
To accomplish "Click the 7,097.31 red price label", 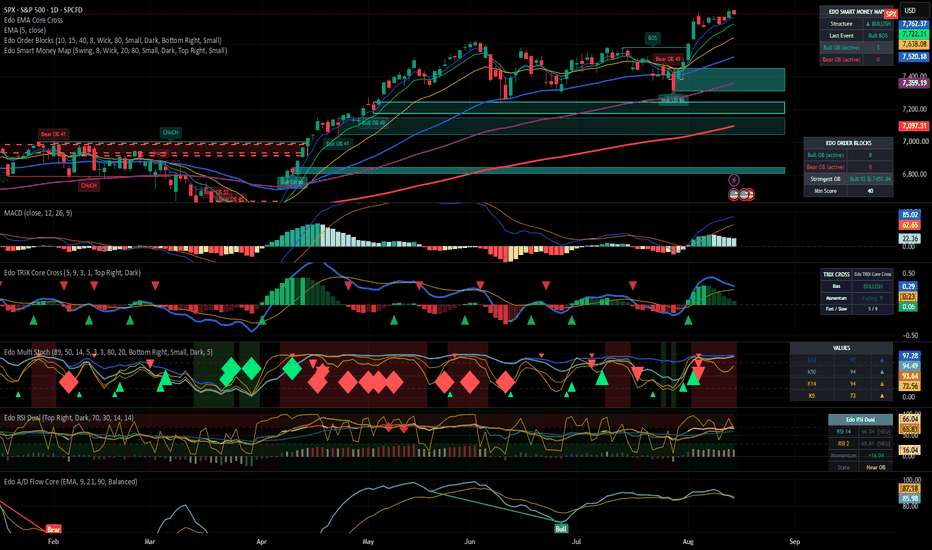I will [914, 126].
